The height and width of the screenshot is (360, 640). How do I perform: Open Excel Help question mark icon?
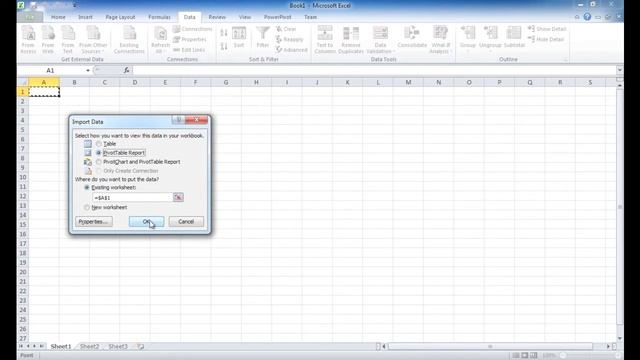point(587,17)
